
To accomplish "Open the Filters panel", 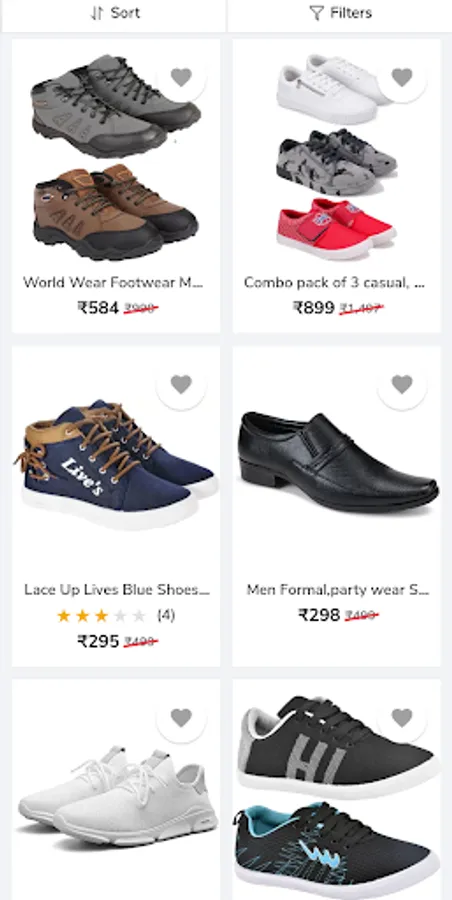I will [x=340, y=13].
